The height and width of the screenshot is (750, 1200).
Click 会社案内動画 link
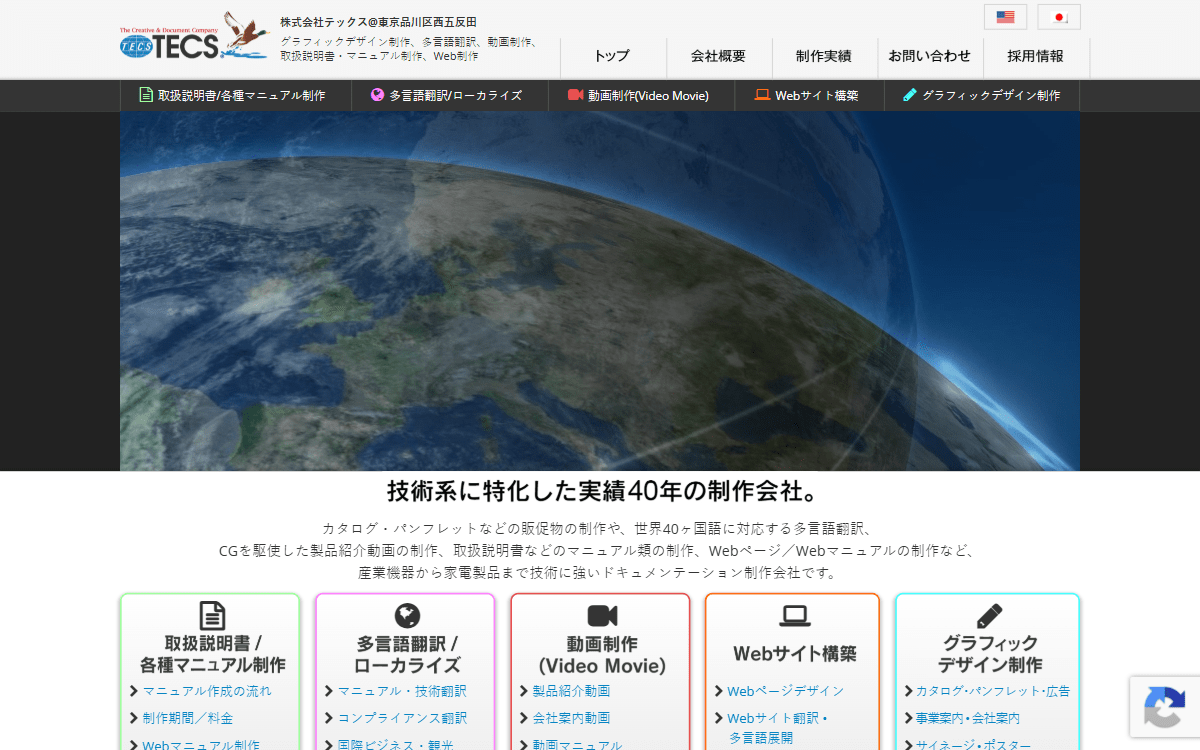pos(571,718)
